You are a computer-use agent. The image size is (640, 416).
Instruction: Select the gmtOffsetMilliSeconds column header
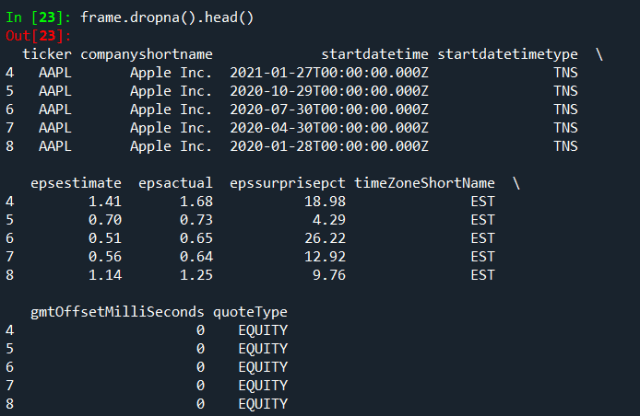click(x=117, y=312)
